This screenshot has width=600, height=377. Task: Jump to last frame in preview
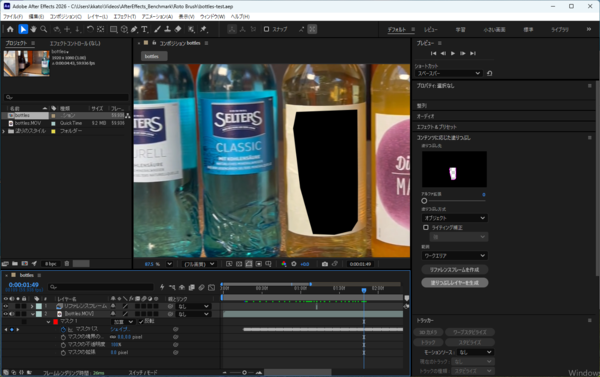point(473,53)
